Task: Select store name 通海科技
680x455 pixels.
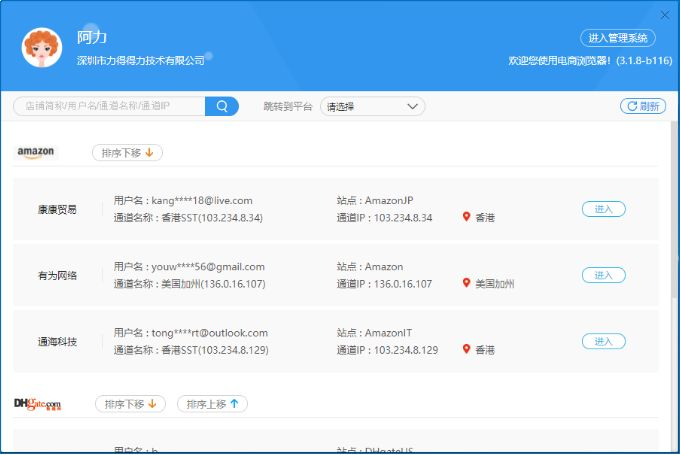Action: coord(57,342)
